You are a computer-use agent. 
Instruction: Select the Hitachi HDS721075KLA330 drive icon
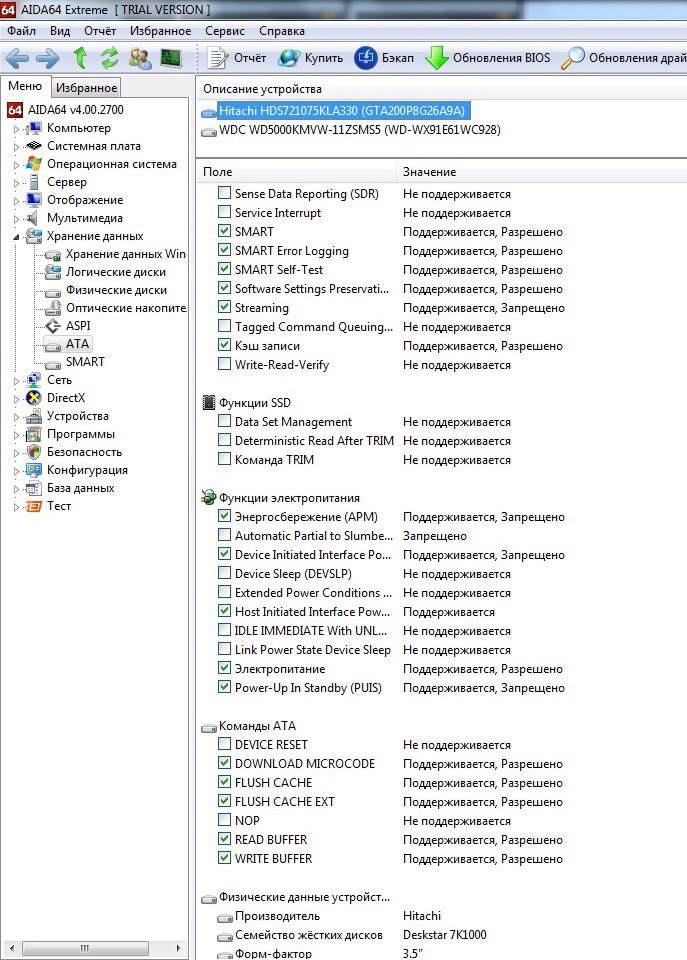coord(209,111)
